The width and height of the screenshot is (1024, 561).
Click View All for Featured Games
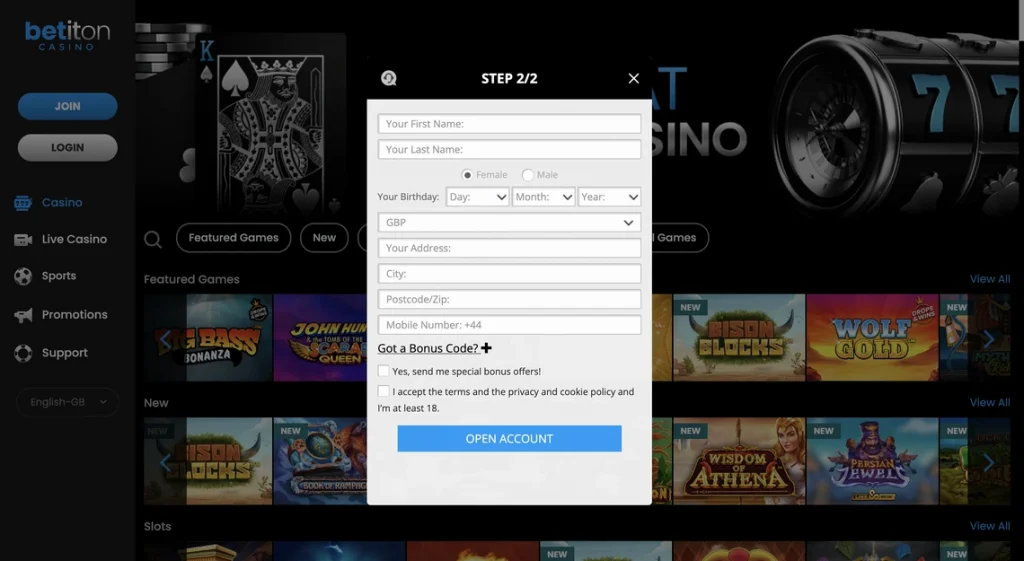tap(990, 279)
